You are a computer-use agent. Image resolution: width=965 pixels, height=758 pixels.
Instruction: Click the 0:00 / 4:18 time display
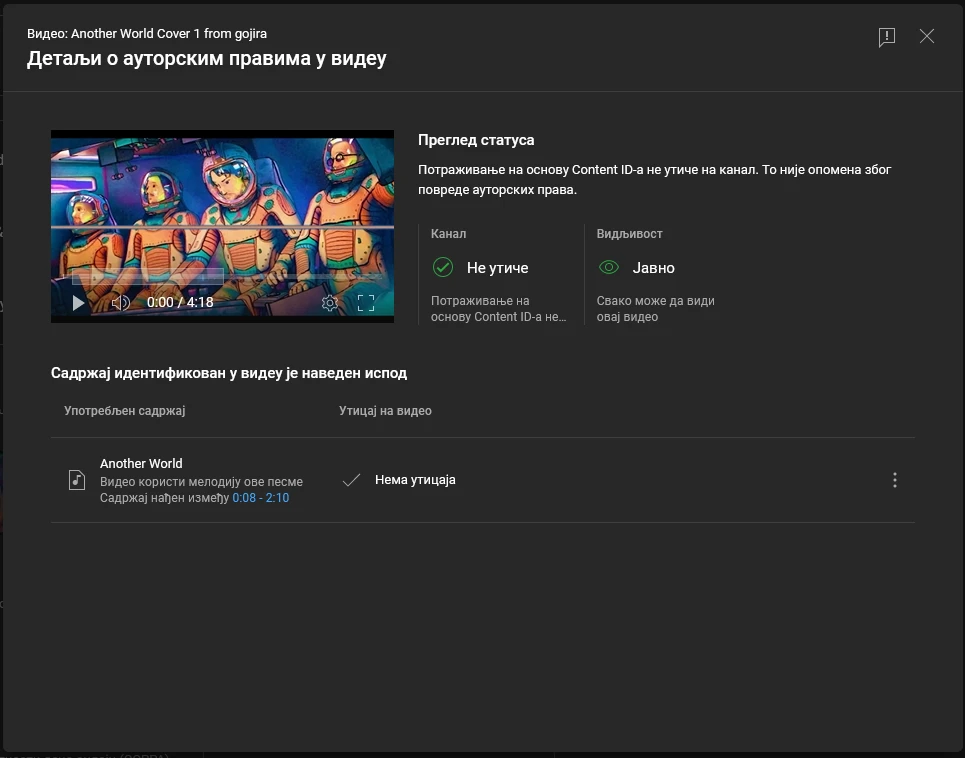coord(180,303)
